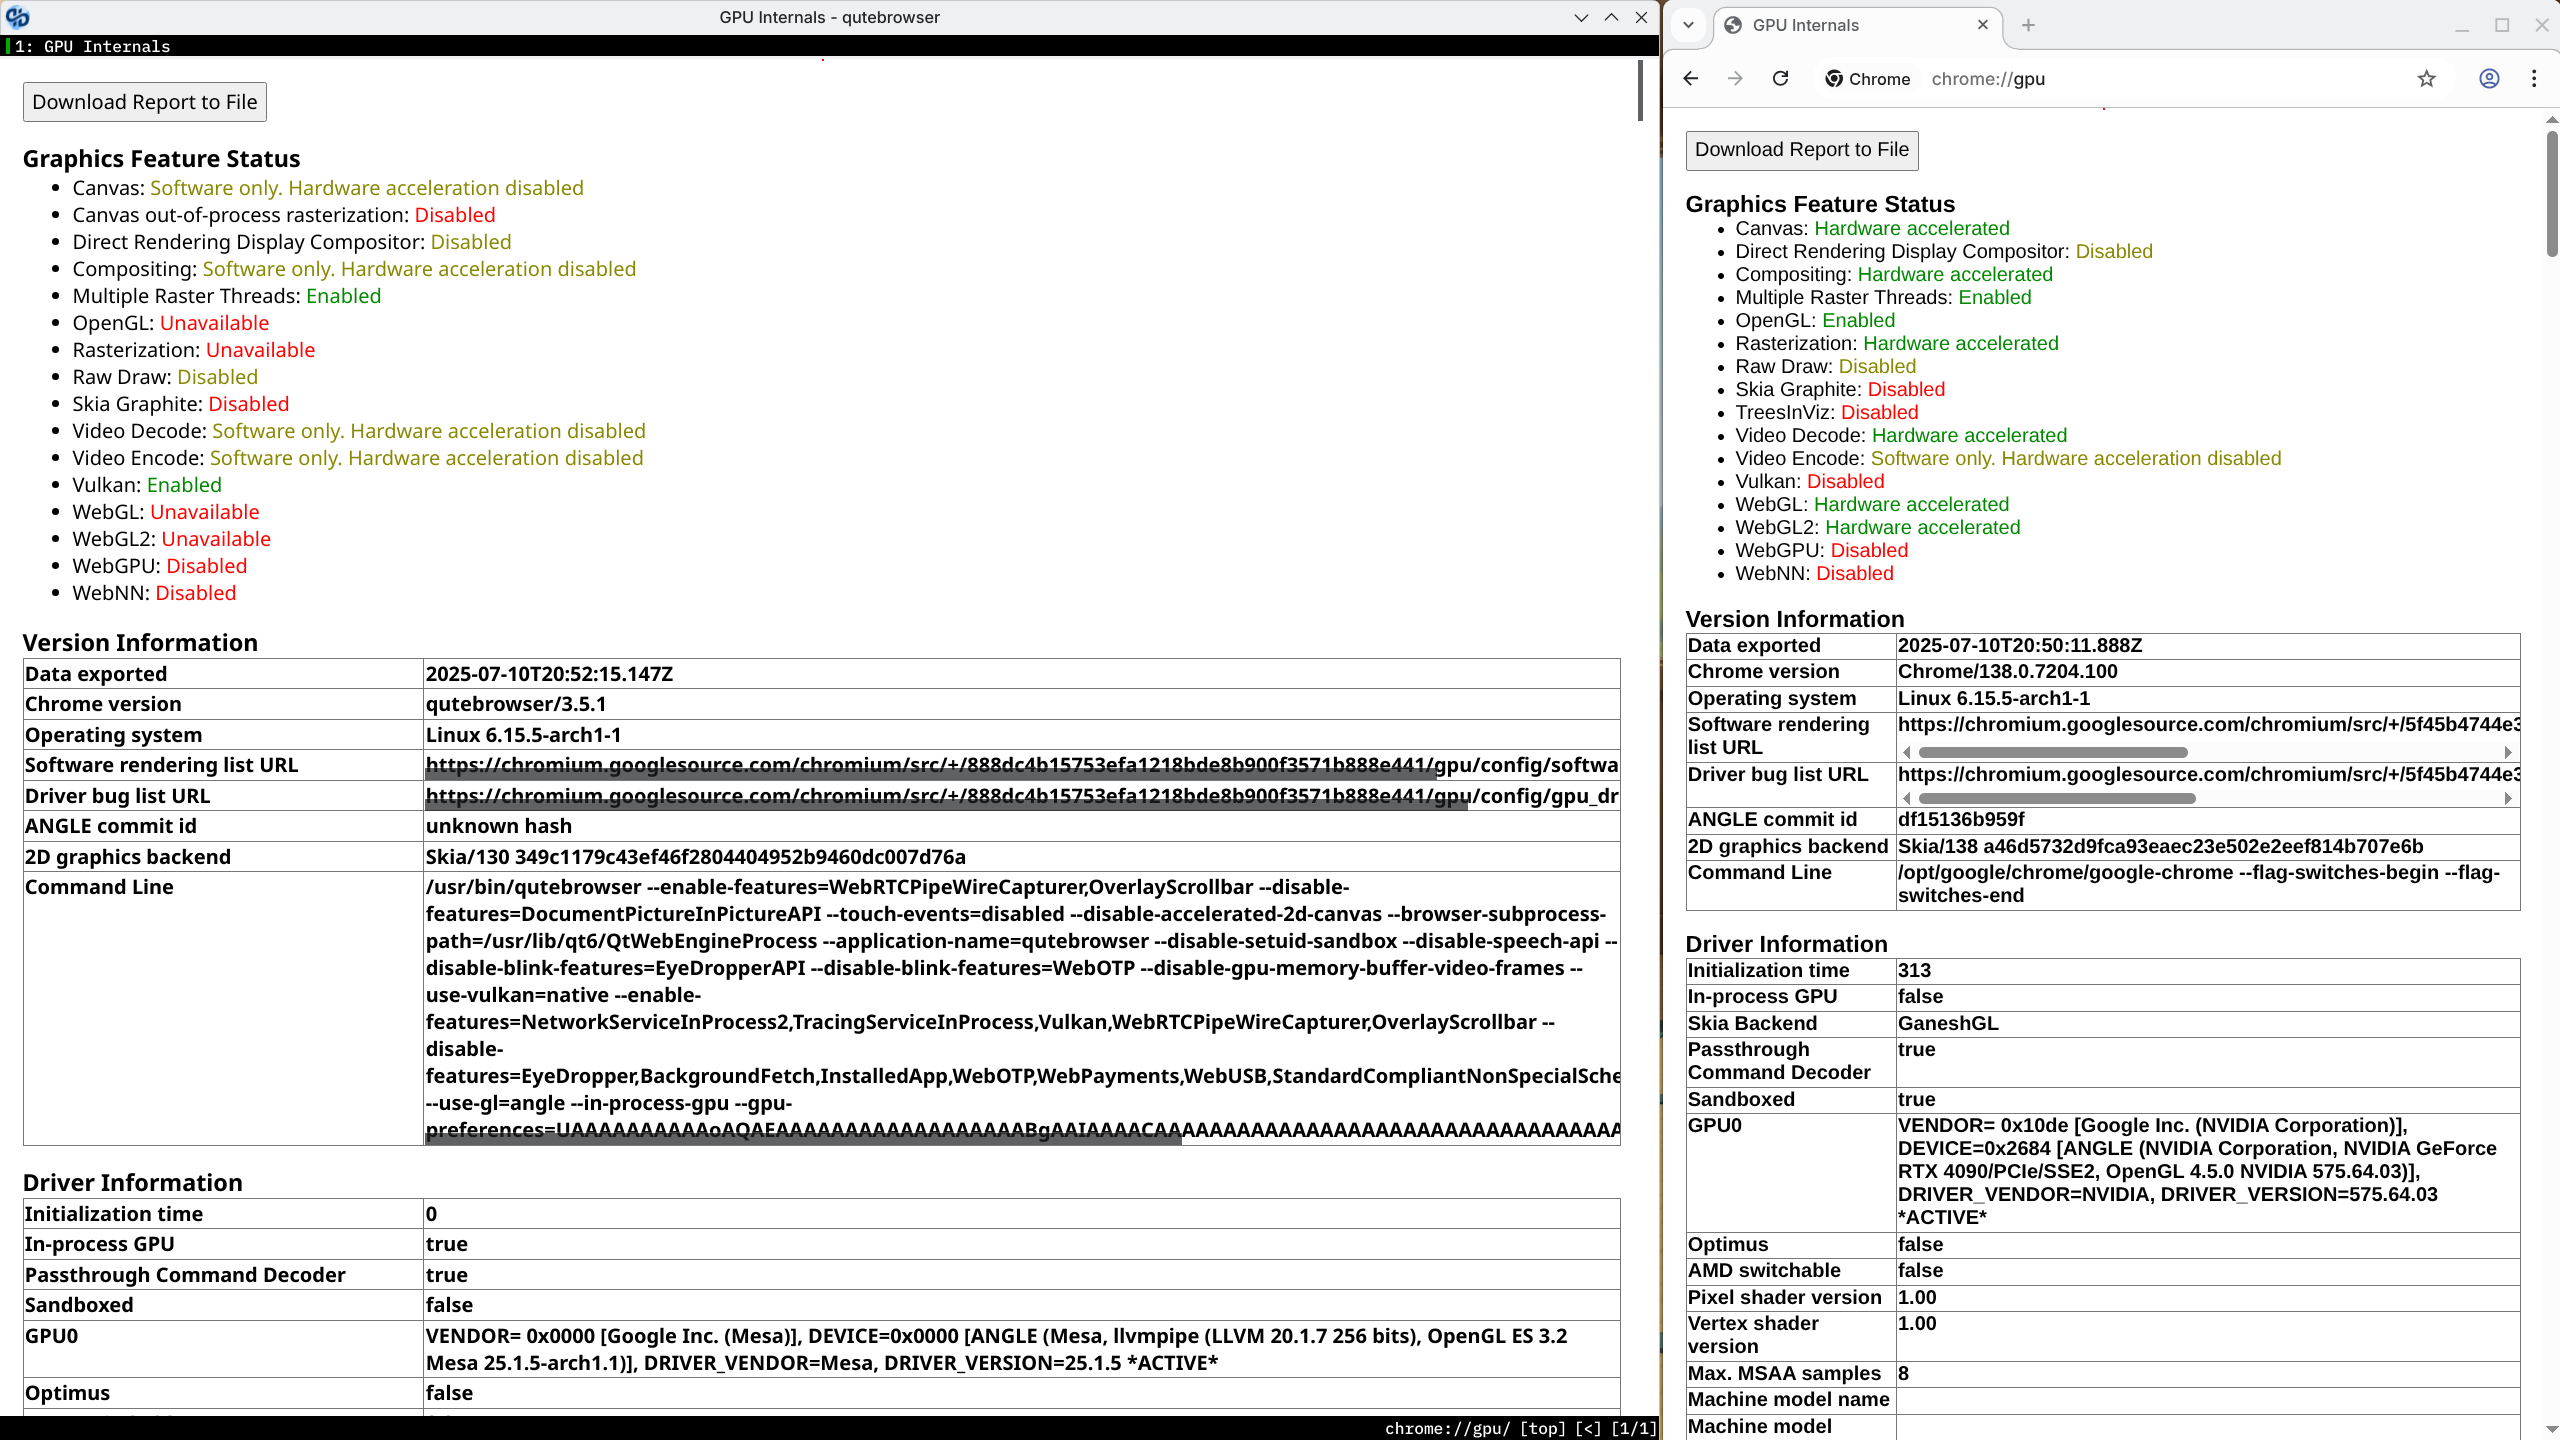The height and width of the screenshot is (1440, 2560).
Task: Click qutebrowser 'Canvas out-of-process rasterization' line
Action: pyautogui.click(x=284, y=215)
